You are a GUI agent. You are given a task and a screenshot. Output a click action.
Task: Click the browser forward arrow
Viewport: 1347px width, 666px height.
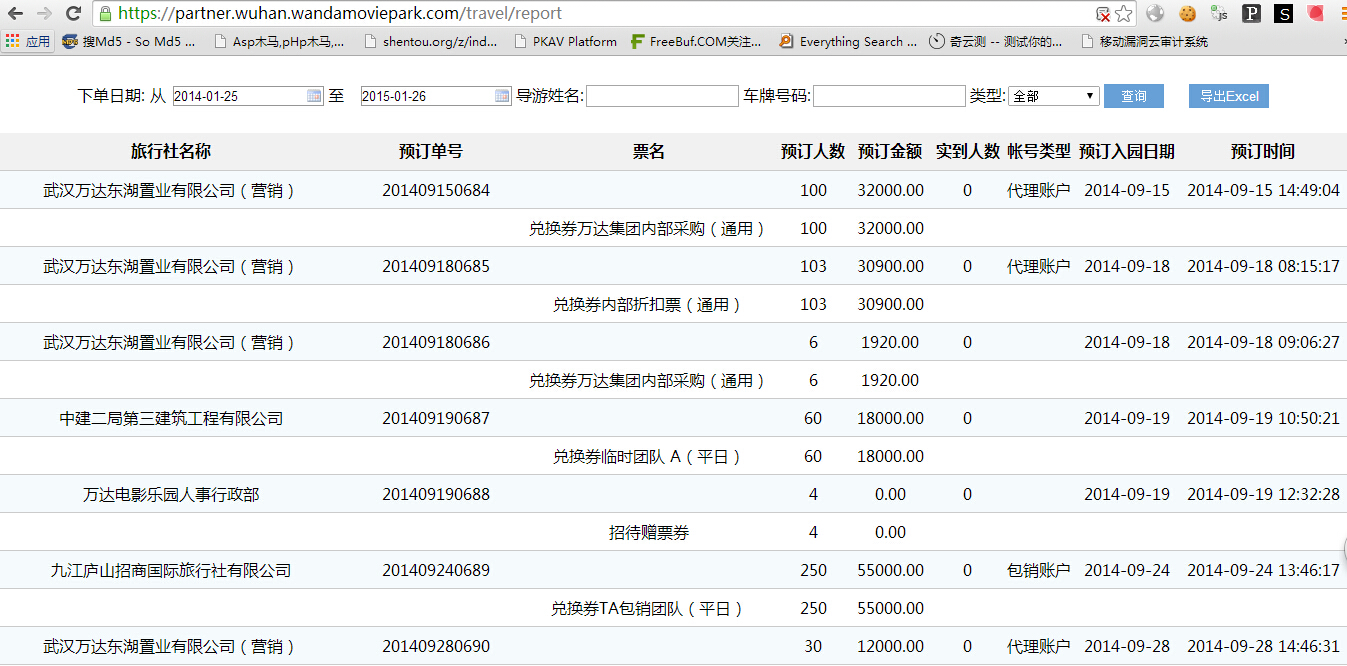click(45, 13)
